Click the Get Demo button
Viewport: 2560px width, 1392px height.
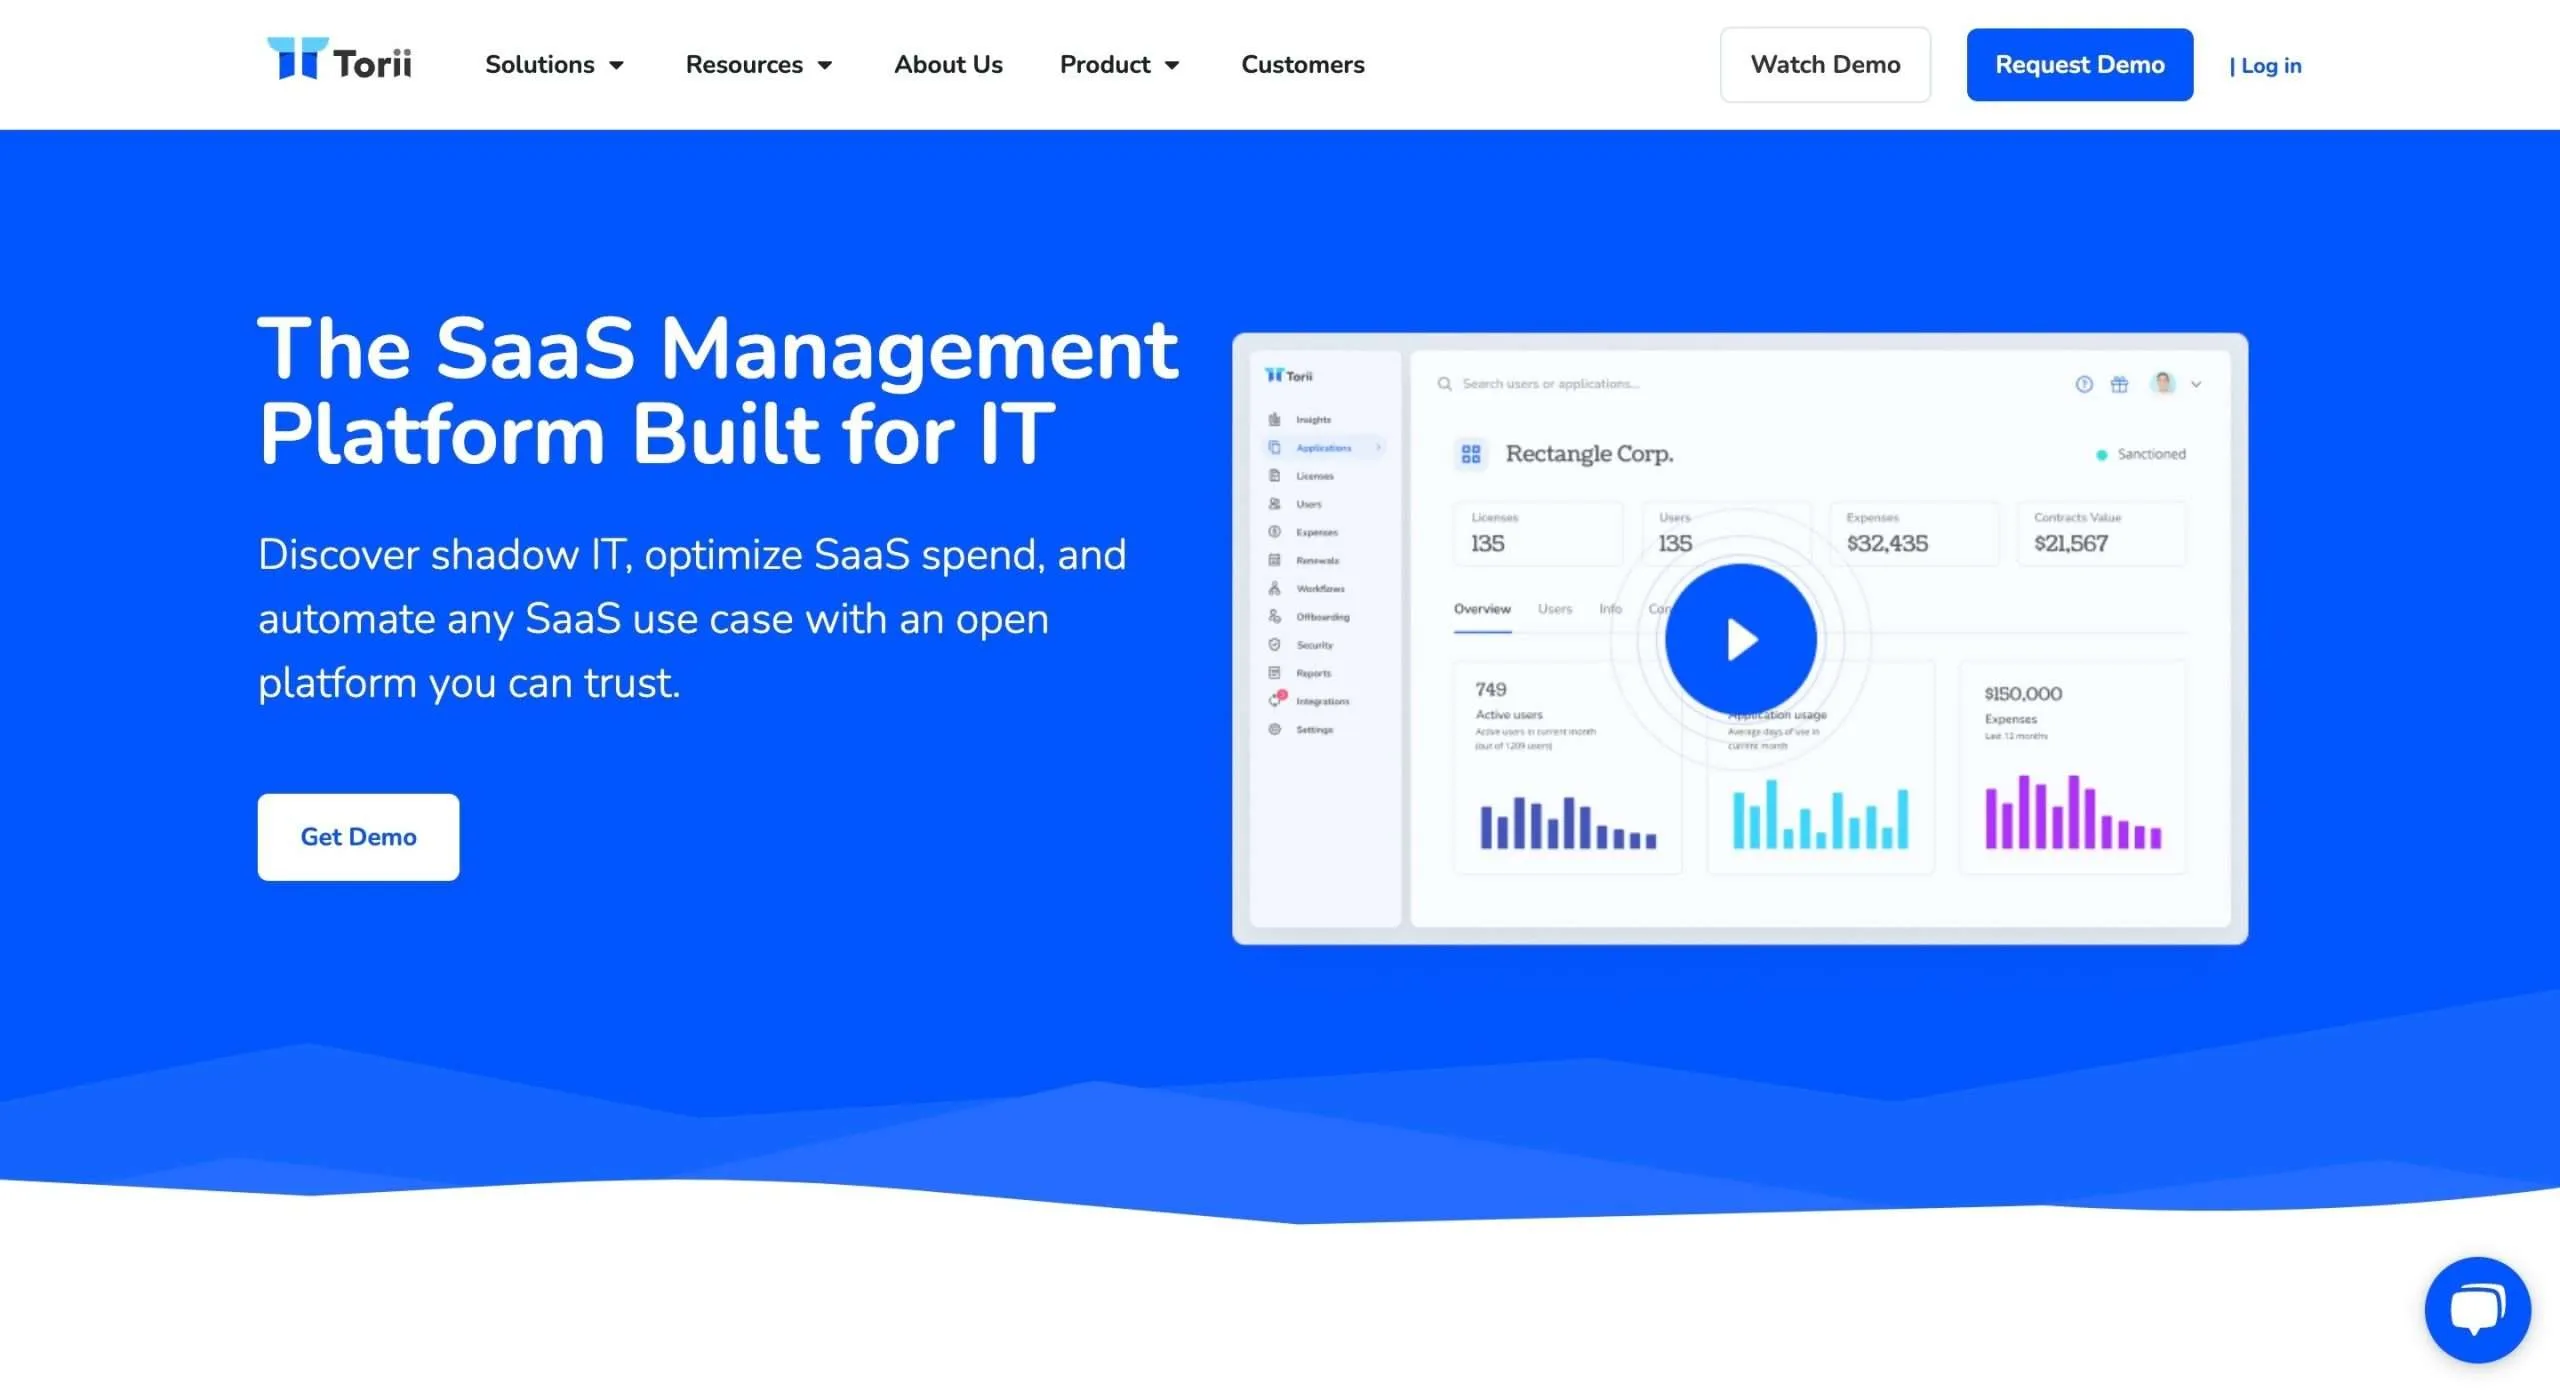click(x=358, y=837)
